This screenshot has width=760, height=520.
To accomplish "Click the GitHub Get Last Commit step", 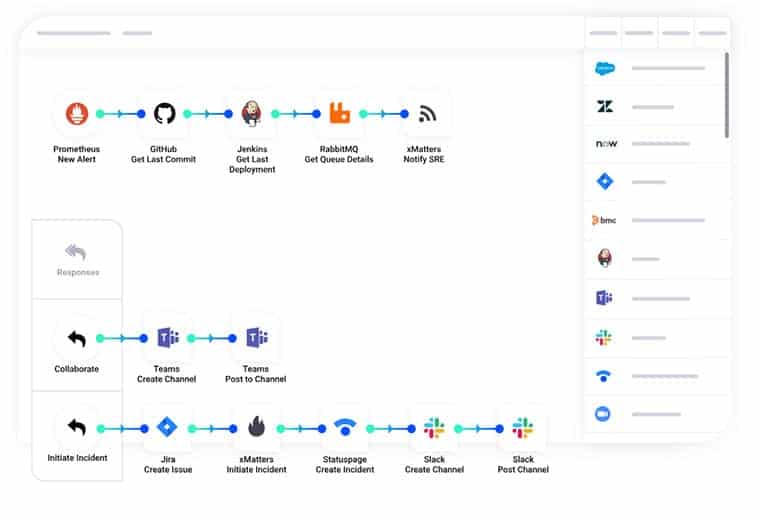I will point(164,114).
